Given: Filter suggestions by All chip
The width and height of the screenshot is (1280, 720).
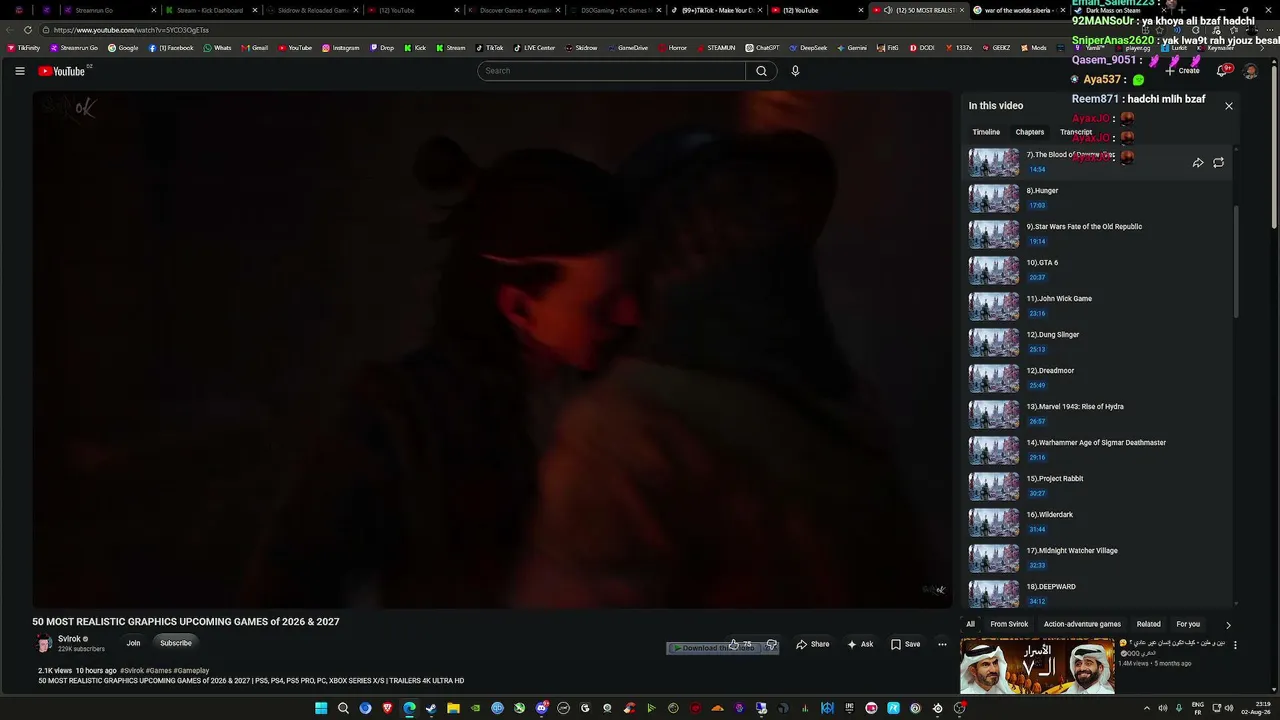Looking at the screenshot, I should [970, 625].
